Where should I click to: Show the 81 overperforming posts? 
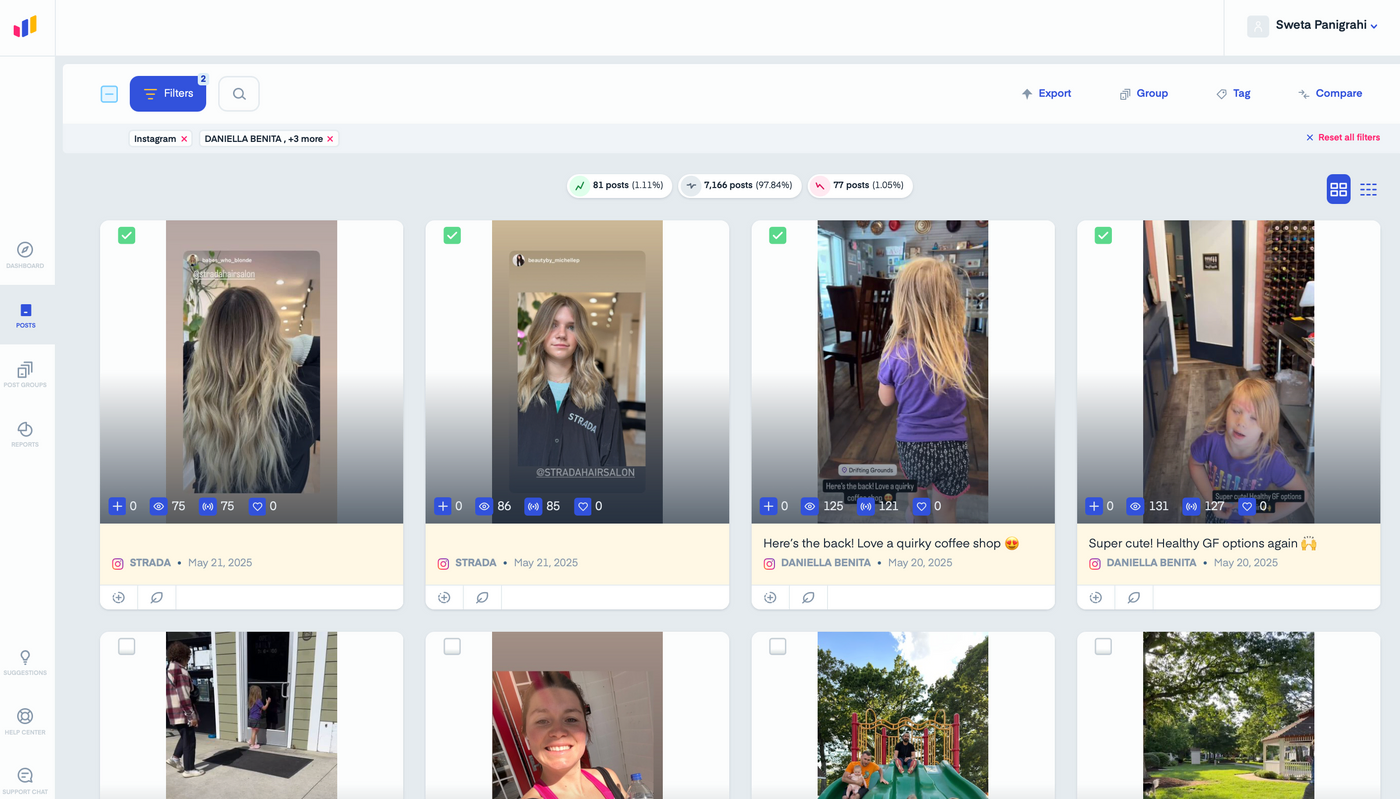click(620, 186)
